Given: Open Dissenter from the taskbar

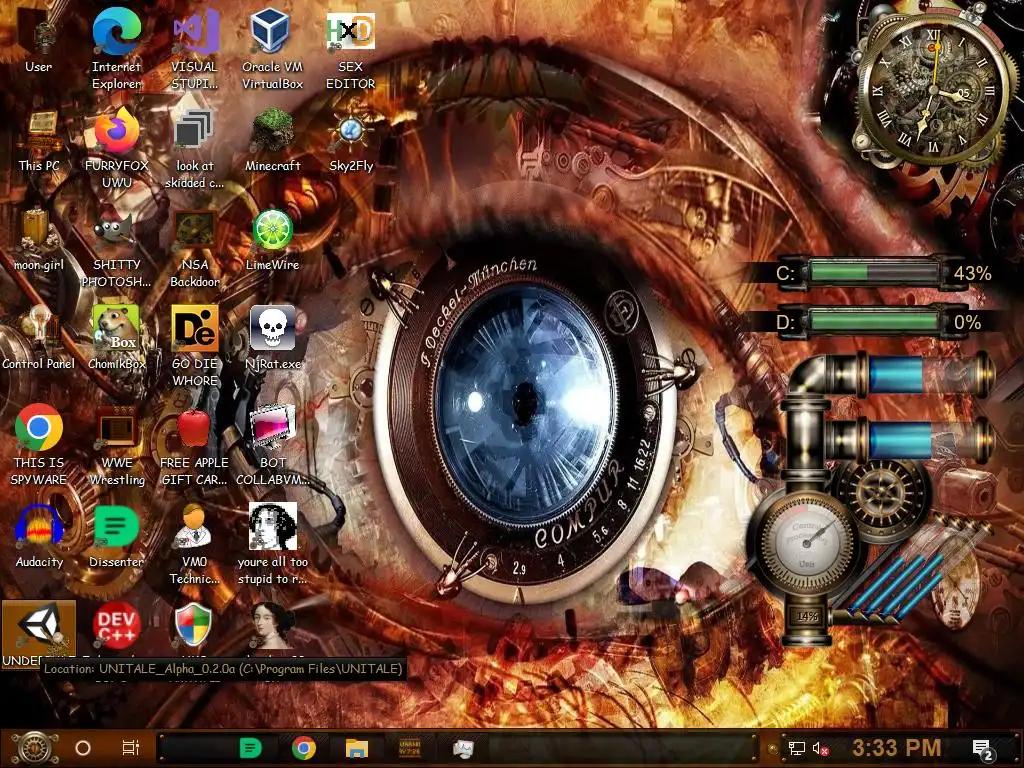Looking at the screenshot, I should (x=251, y=748).
